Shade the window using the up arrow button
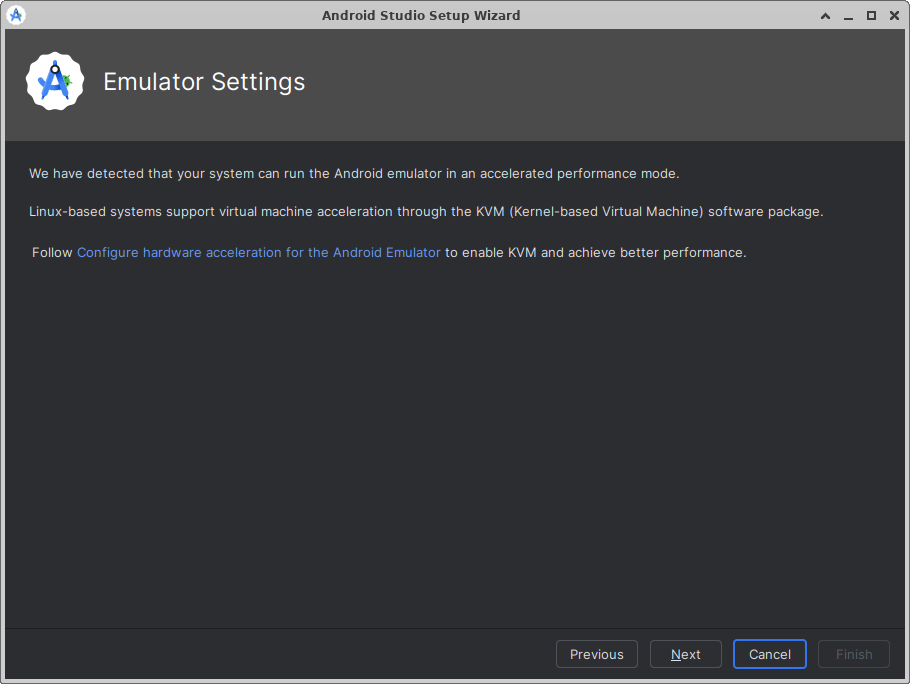The height and width of the screenshot is (684, 910). point(826,16)
